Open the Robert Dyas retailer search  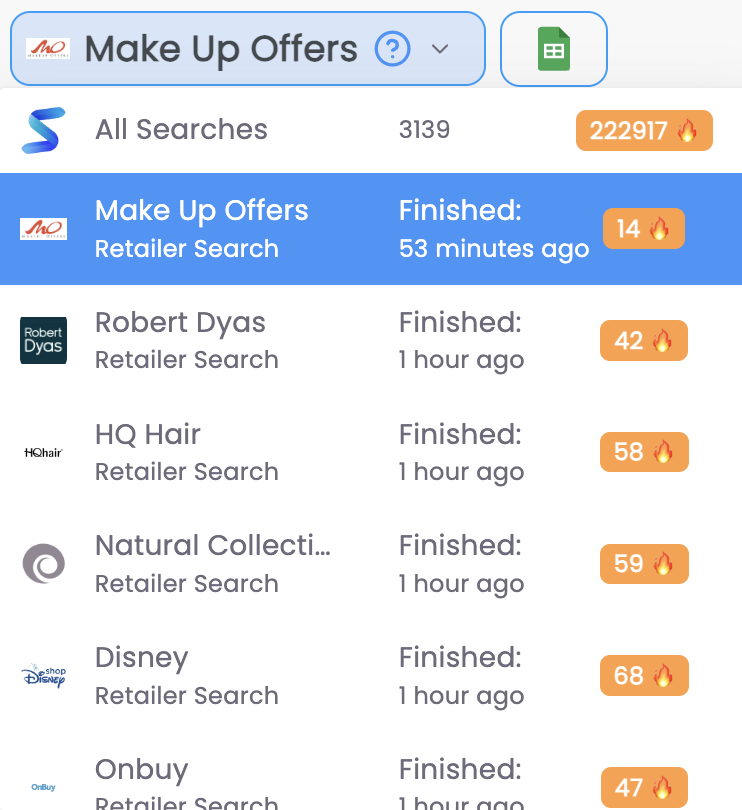pyautogui.click(x=371, y=340)
